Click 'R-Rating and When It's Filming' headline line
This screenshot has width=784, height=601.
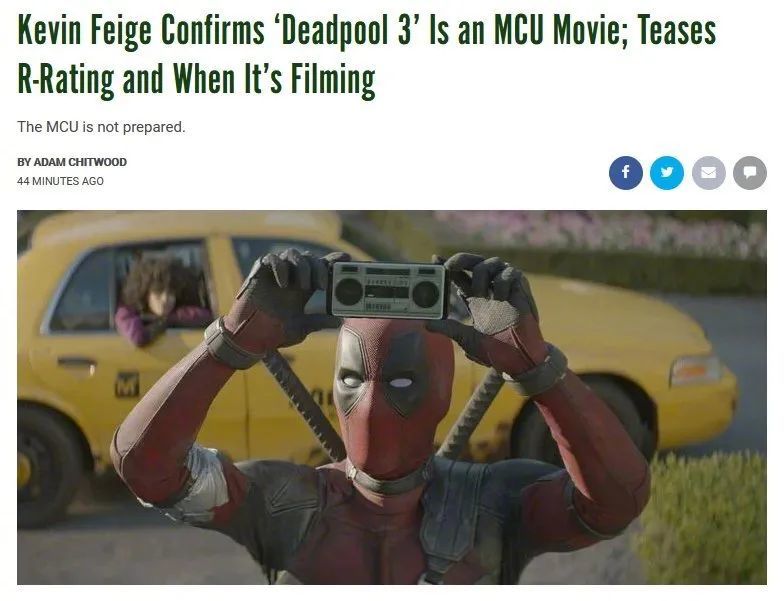pyautogui.click(x=196, y=80)
